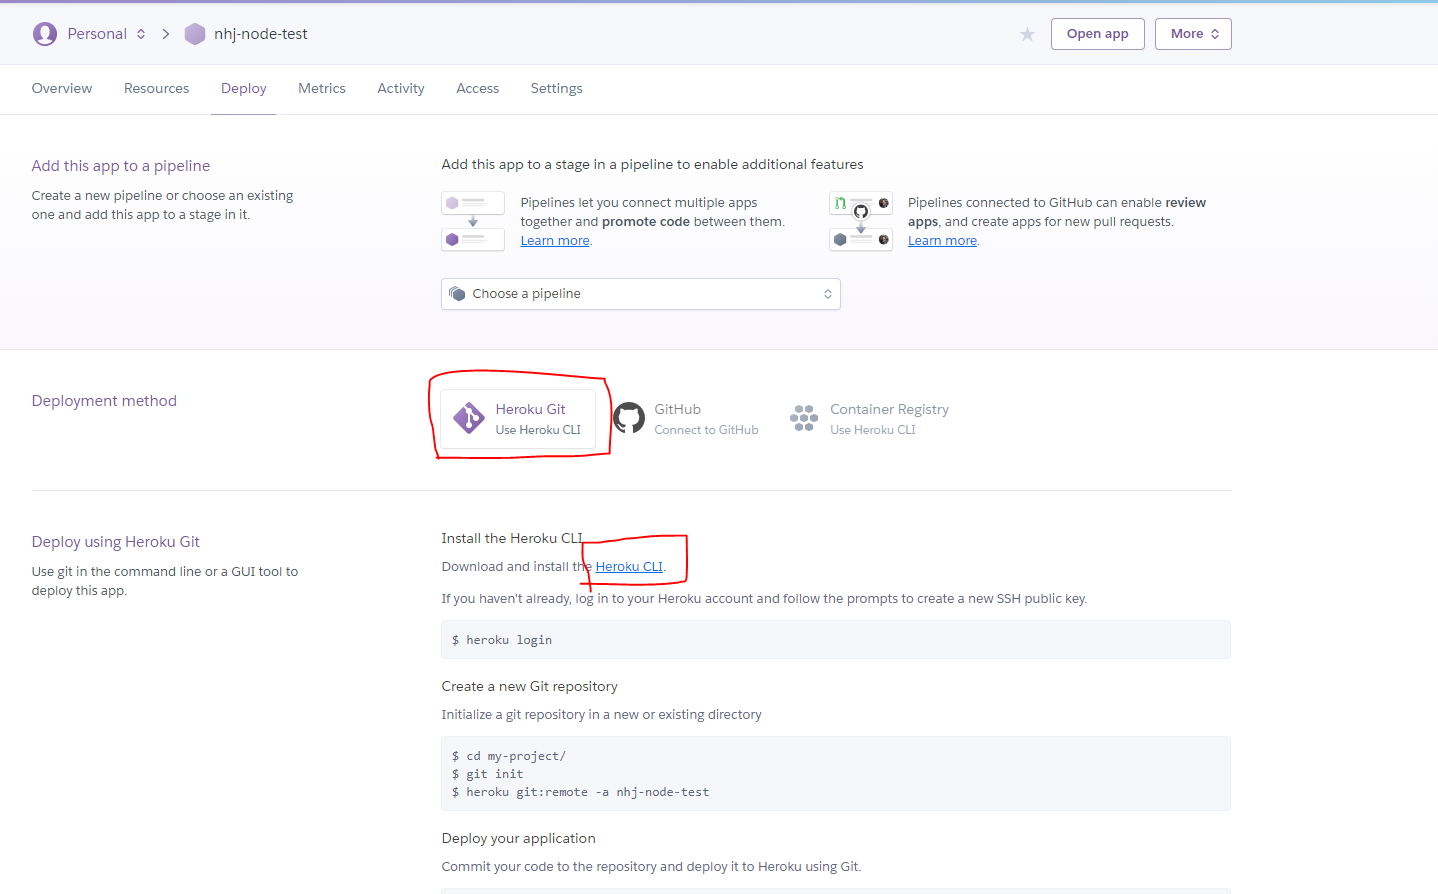Click the Heroku Git diamond icon
The height and width of the screenshot is (894, 1438).
tap(469, 418)
